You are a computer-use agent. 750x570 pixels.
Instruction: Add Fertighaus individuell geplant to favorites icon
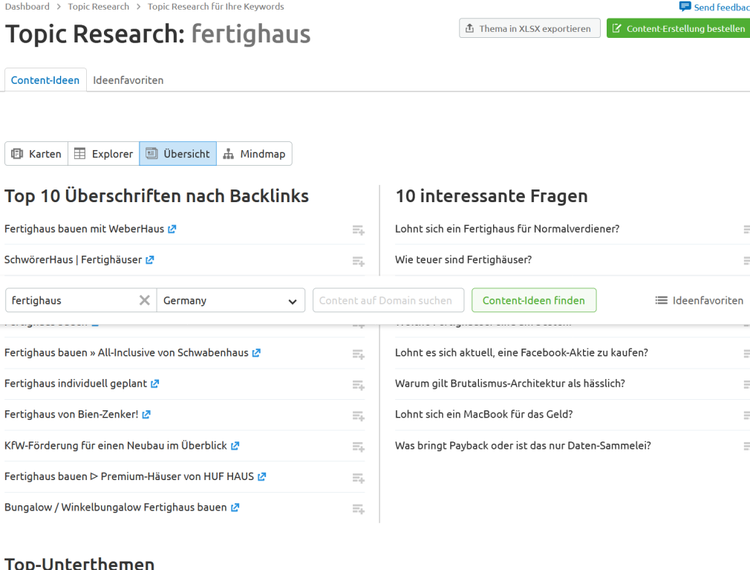coord(358,385)
